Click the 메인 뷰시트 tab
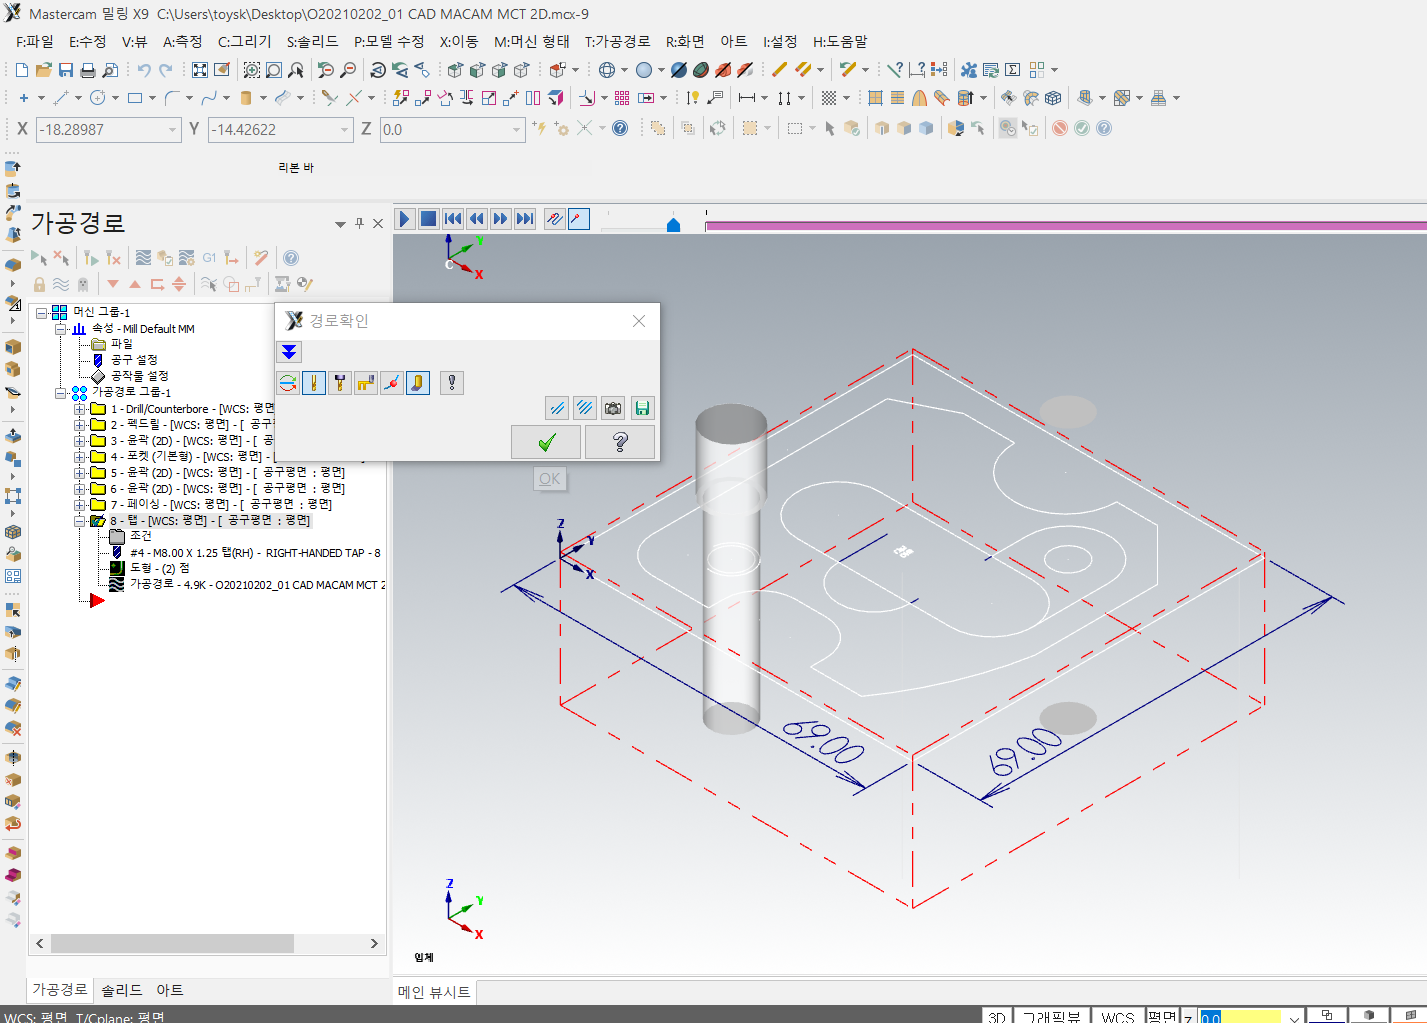 (434, 992)
